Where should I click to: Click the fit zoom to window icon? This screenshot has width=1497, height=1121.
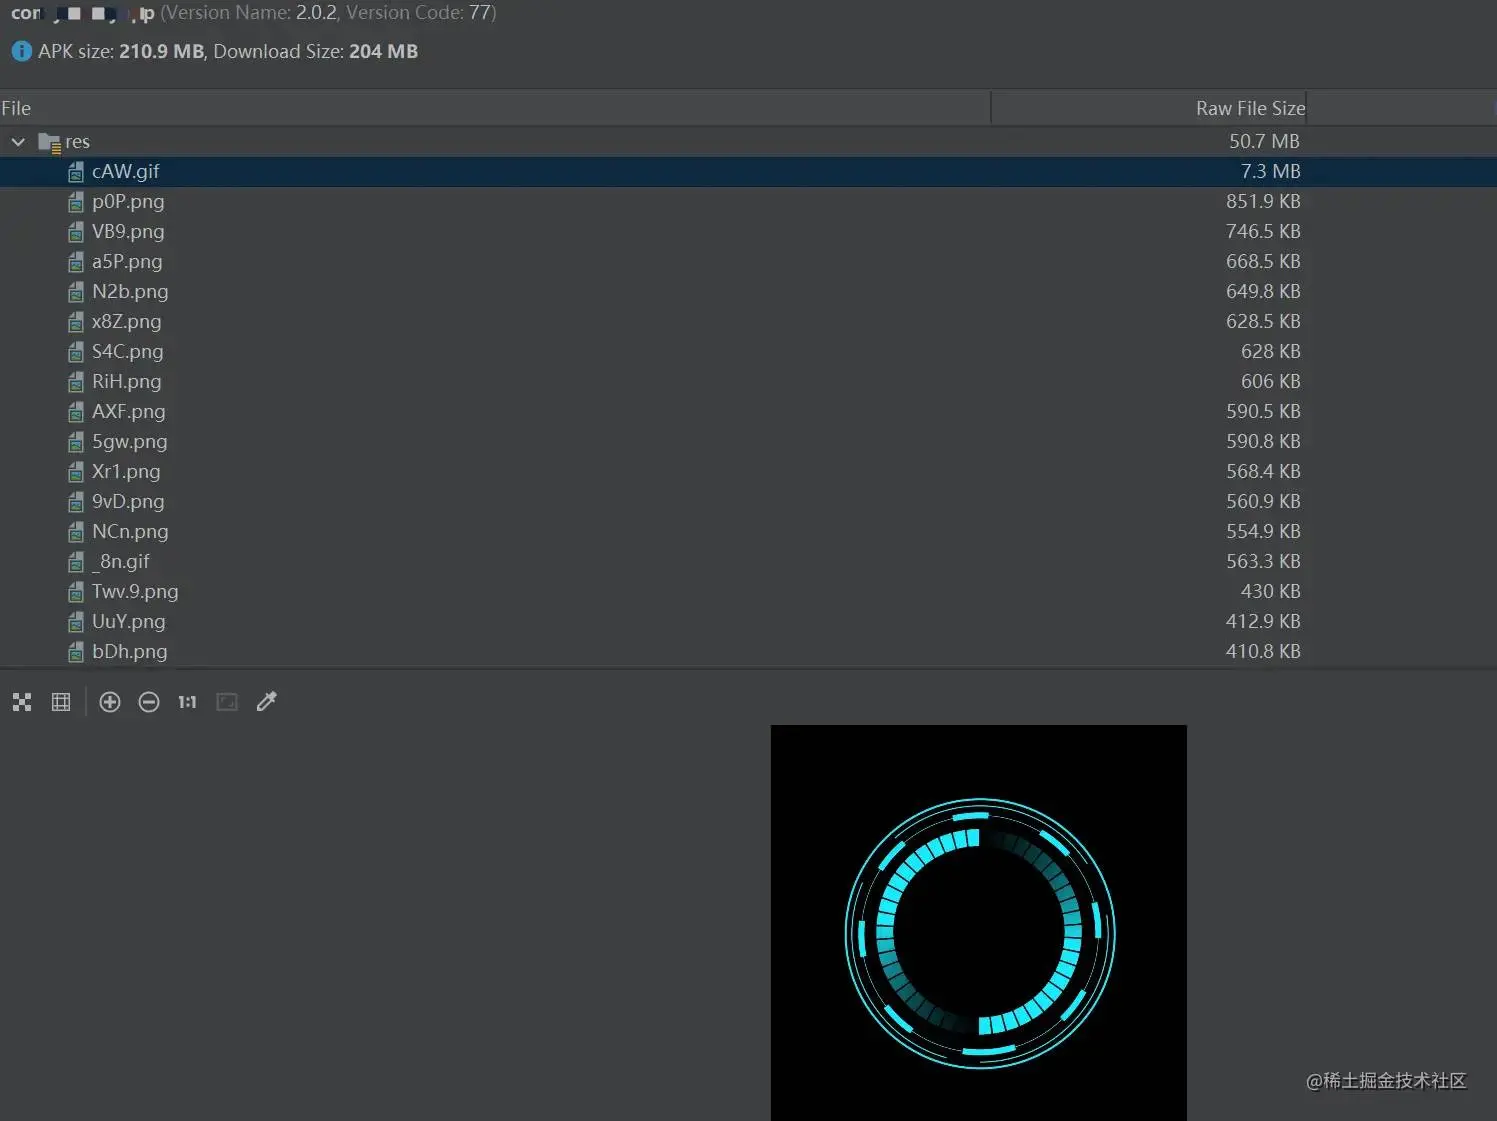(227, 702)
